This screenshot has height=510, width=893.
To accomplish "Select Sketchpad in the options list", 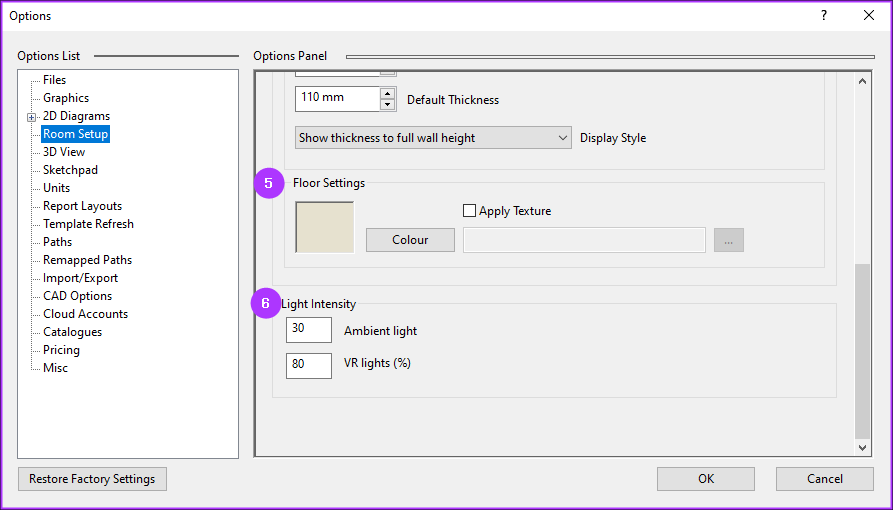I will pyautogui.click(x=70, y=170).
